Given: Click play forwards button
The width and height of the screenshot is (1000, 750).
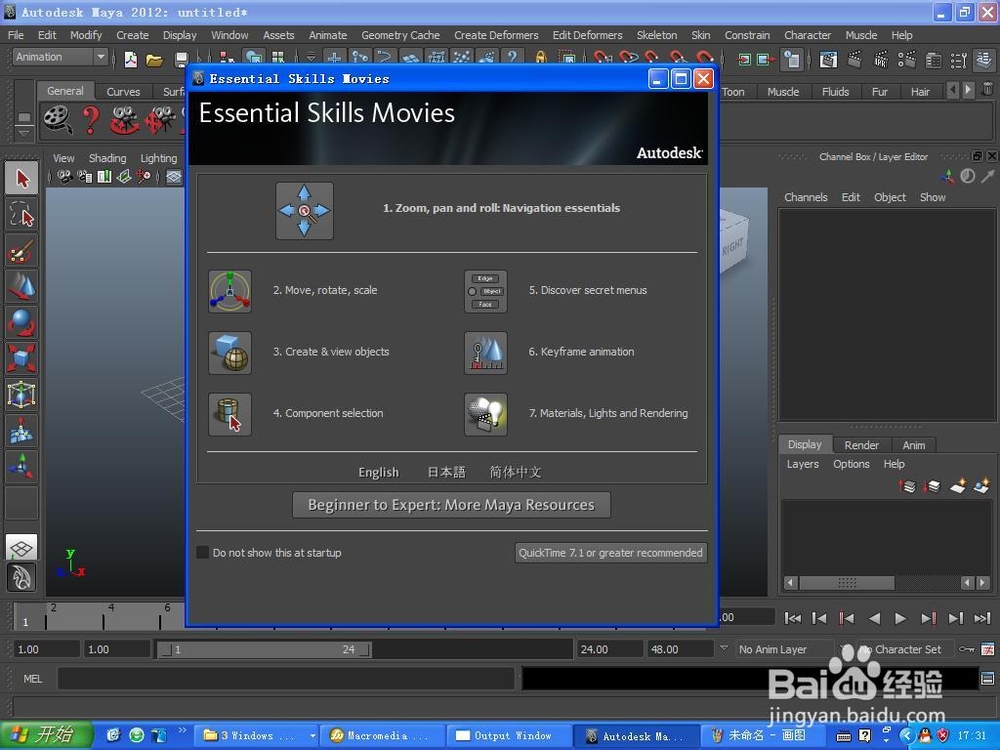Looking at the screenshot, I should pos(900,618).
